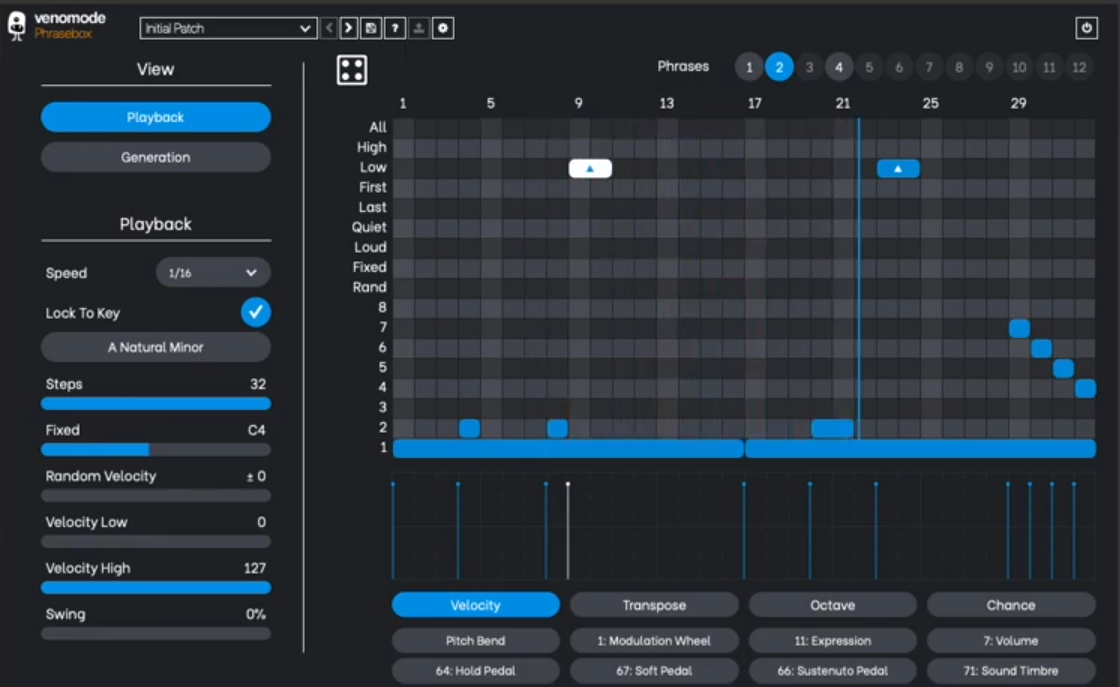Image resolution: width=1120 pixels, height=687 pixels.
Task: Select the Chance lane tab
Action: (1011, 605)
